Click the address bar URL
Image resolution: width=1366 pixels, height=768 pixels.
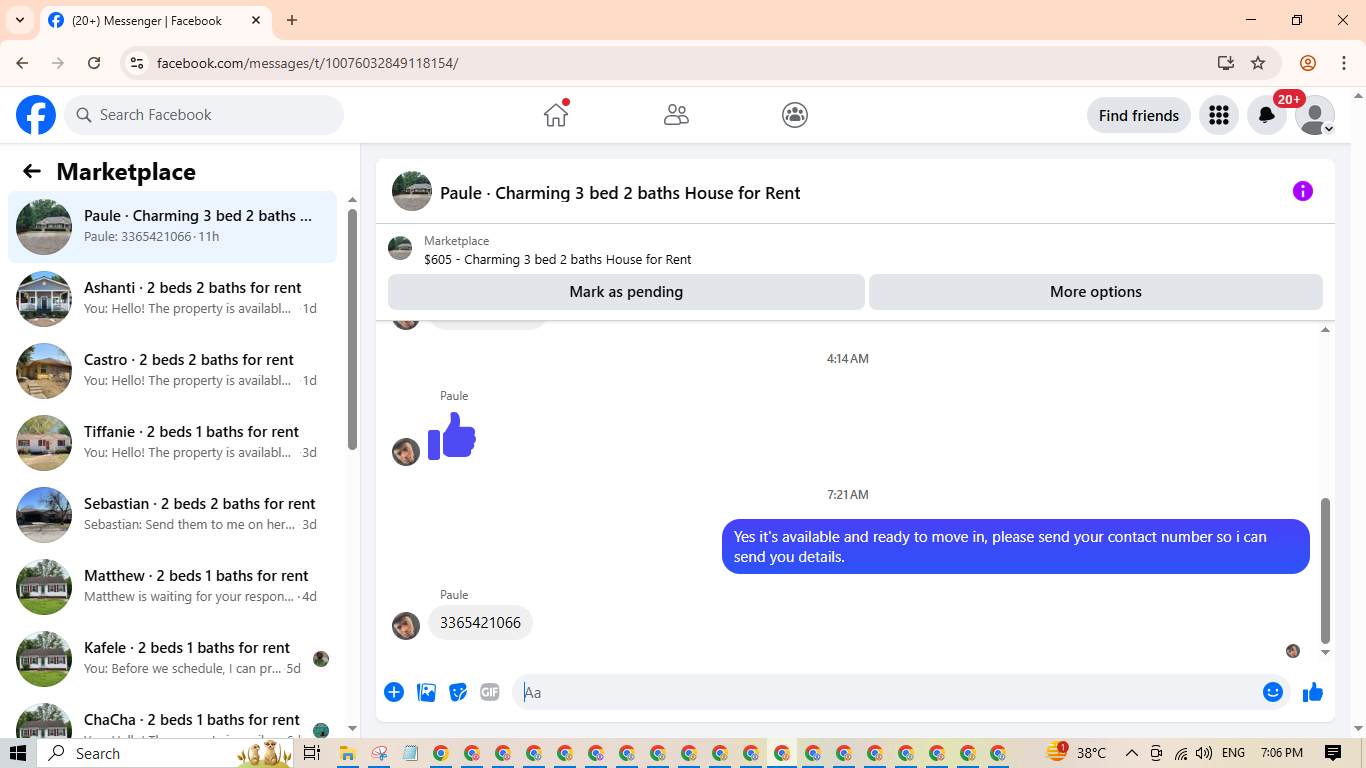308,63
